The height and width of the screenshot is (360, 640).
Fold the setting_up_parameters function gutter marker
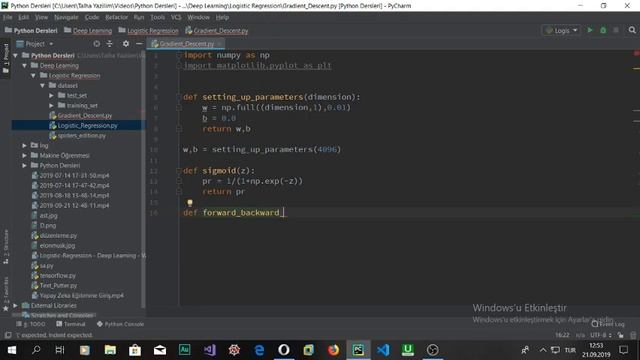[179, 97]
